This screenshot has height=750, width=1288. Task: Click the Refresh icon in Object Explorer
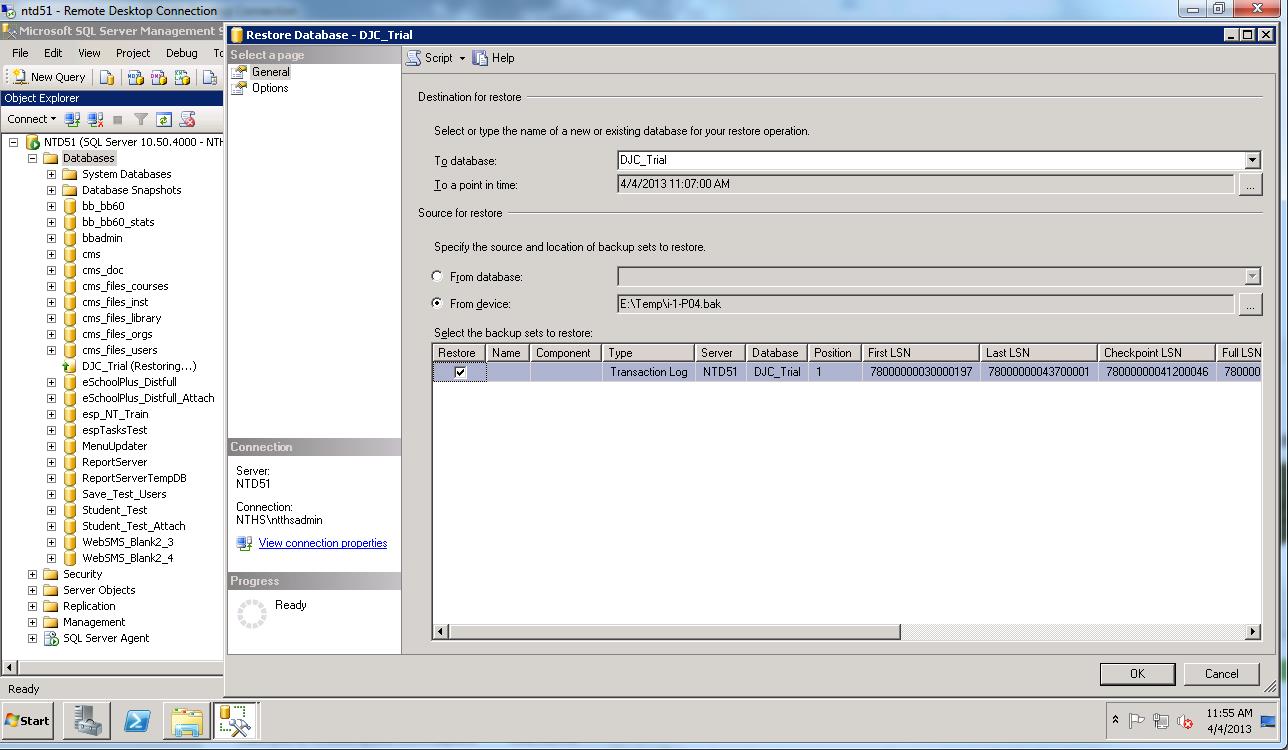163,119
